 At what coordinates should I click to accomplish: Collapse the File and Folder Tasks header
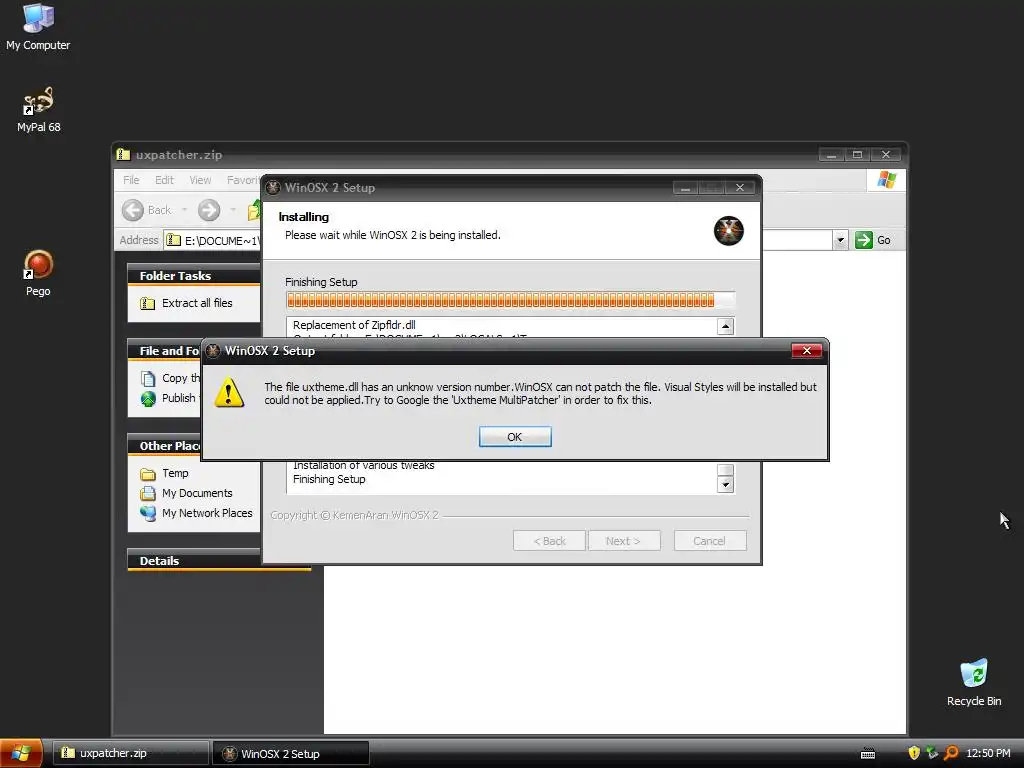click(165, 351)
